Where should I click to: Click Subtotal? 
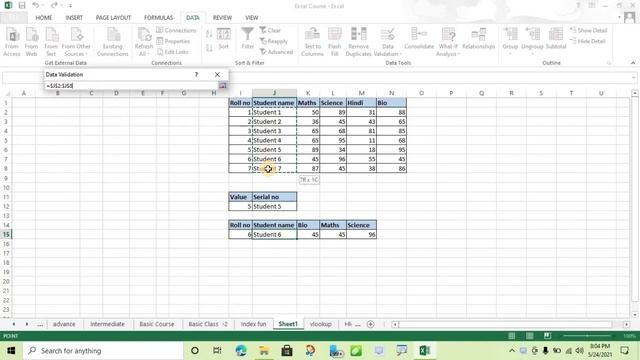pos(556,39)
